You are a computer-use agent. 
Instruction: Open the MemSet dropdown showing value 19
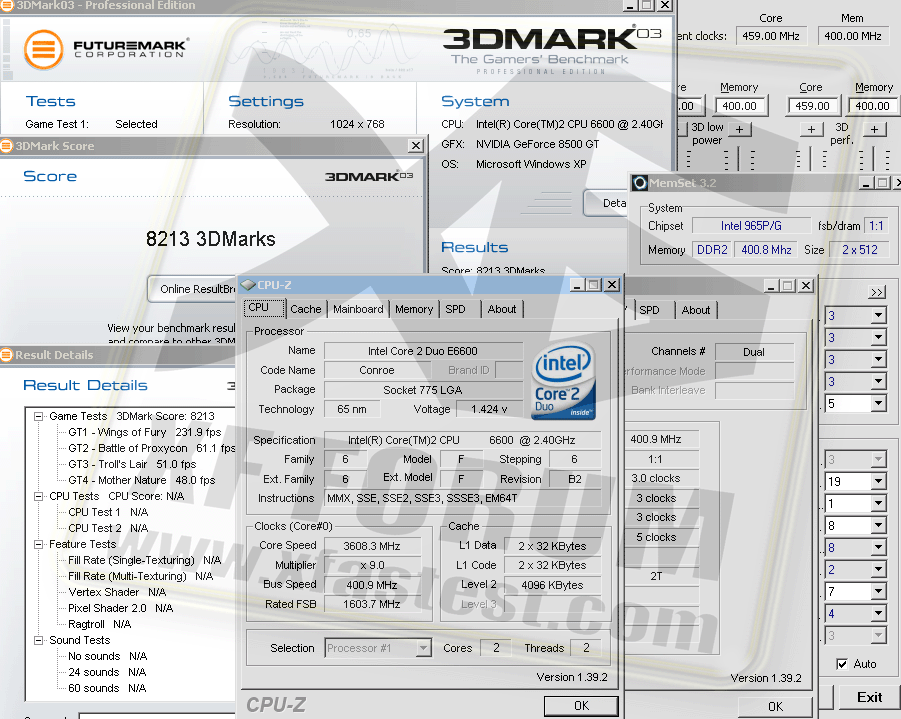click(x=878, y=482)
